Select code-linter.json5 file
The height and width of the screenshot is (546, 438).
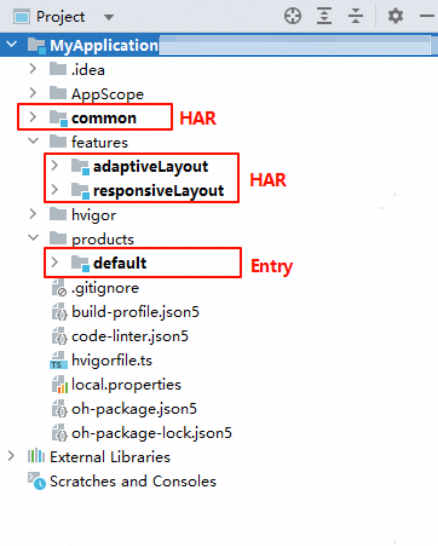coord(130,336)
